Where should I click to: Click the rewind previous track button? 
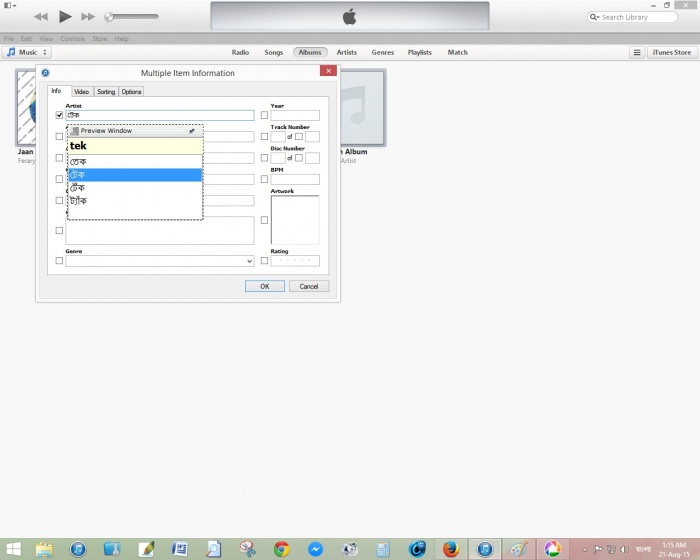41,17
